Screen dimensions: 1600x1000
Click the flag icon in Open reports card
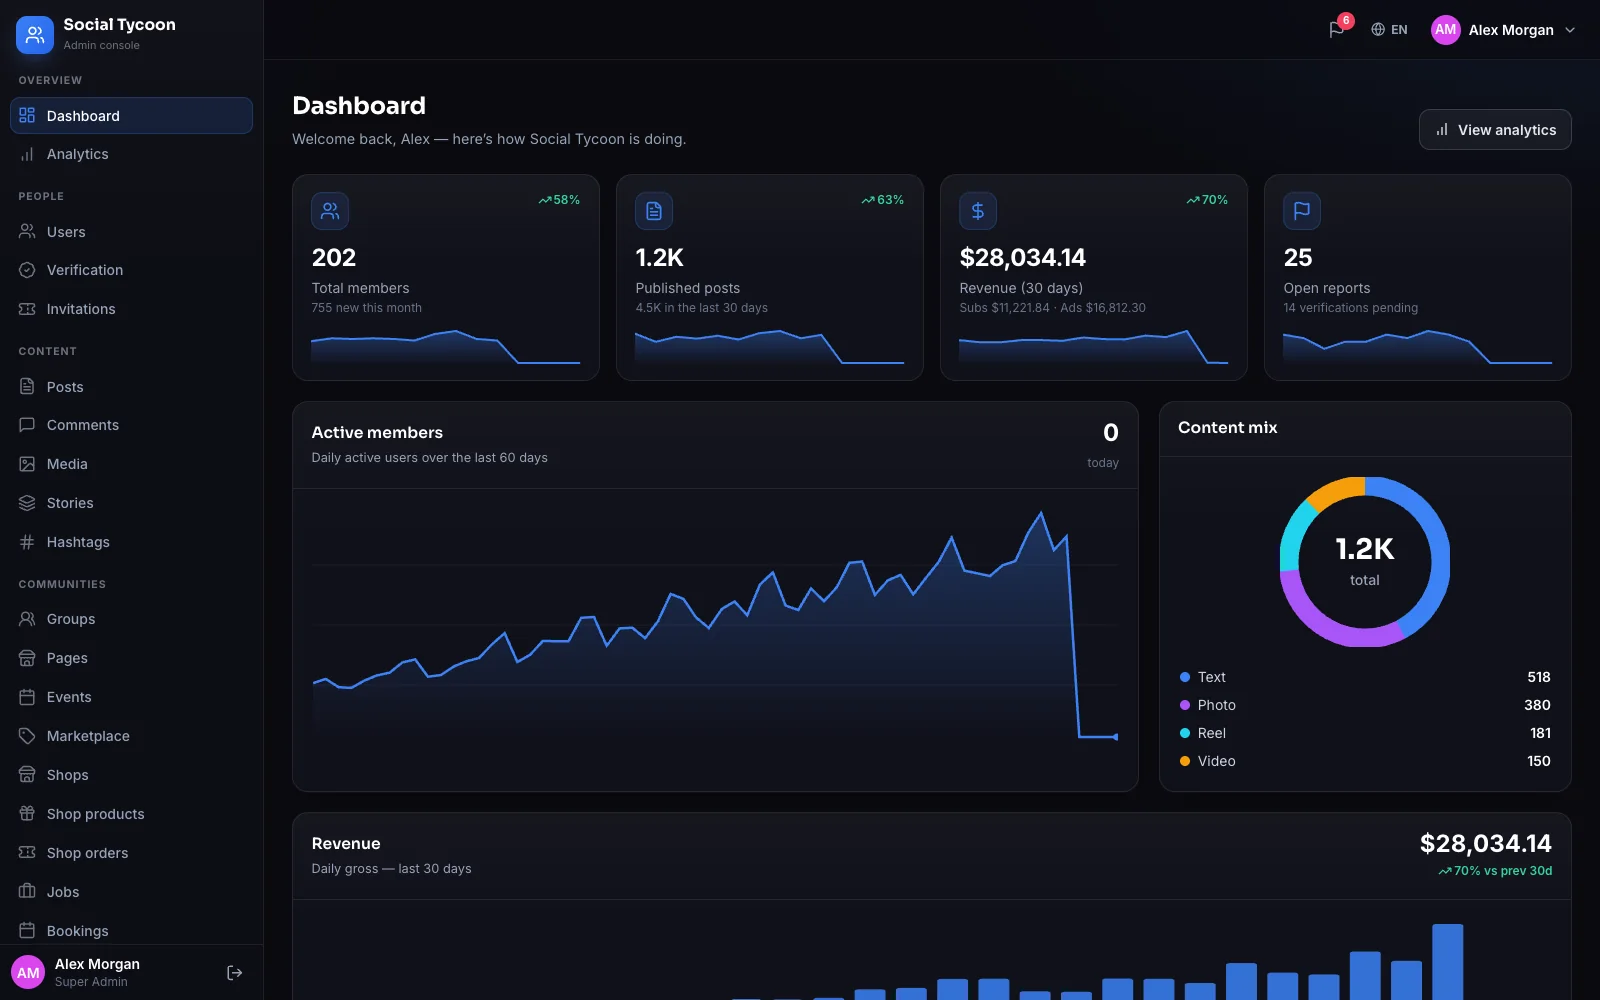coord(1302,211)
